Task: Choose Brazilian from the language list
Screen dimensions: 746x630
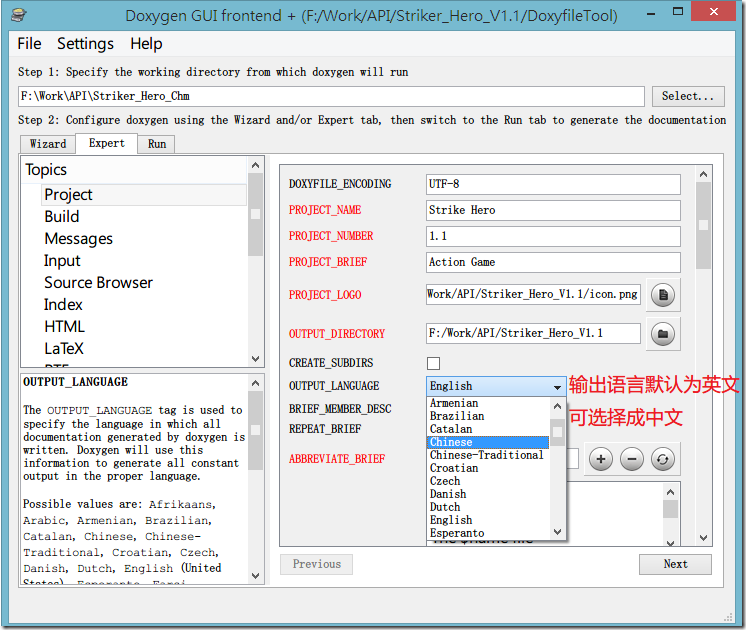Action: [488, 416]
